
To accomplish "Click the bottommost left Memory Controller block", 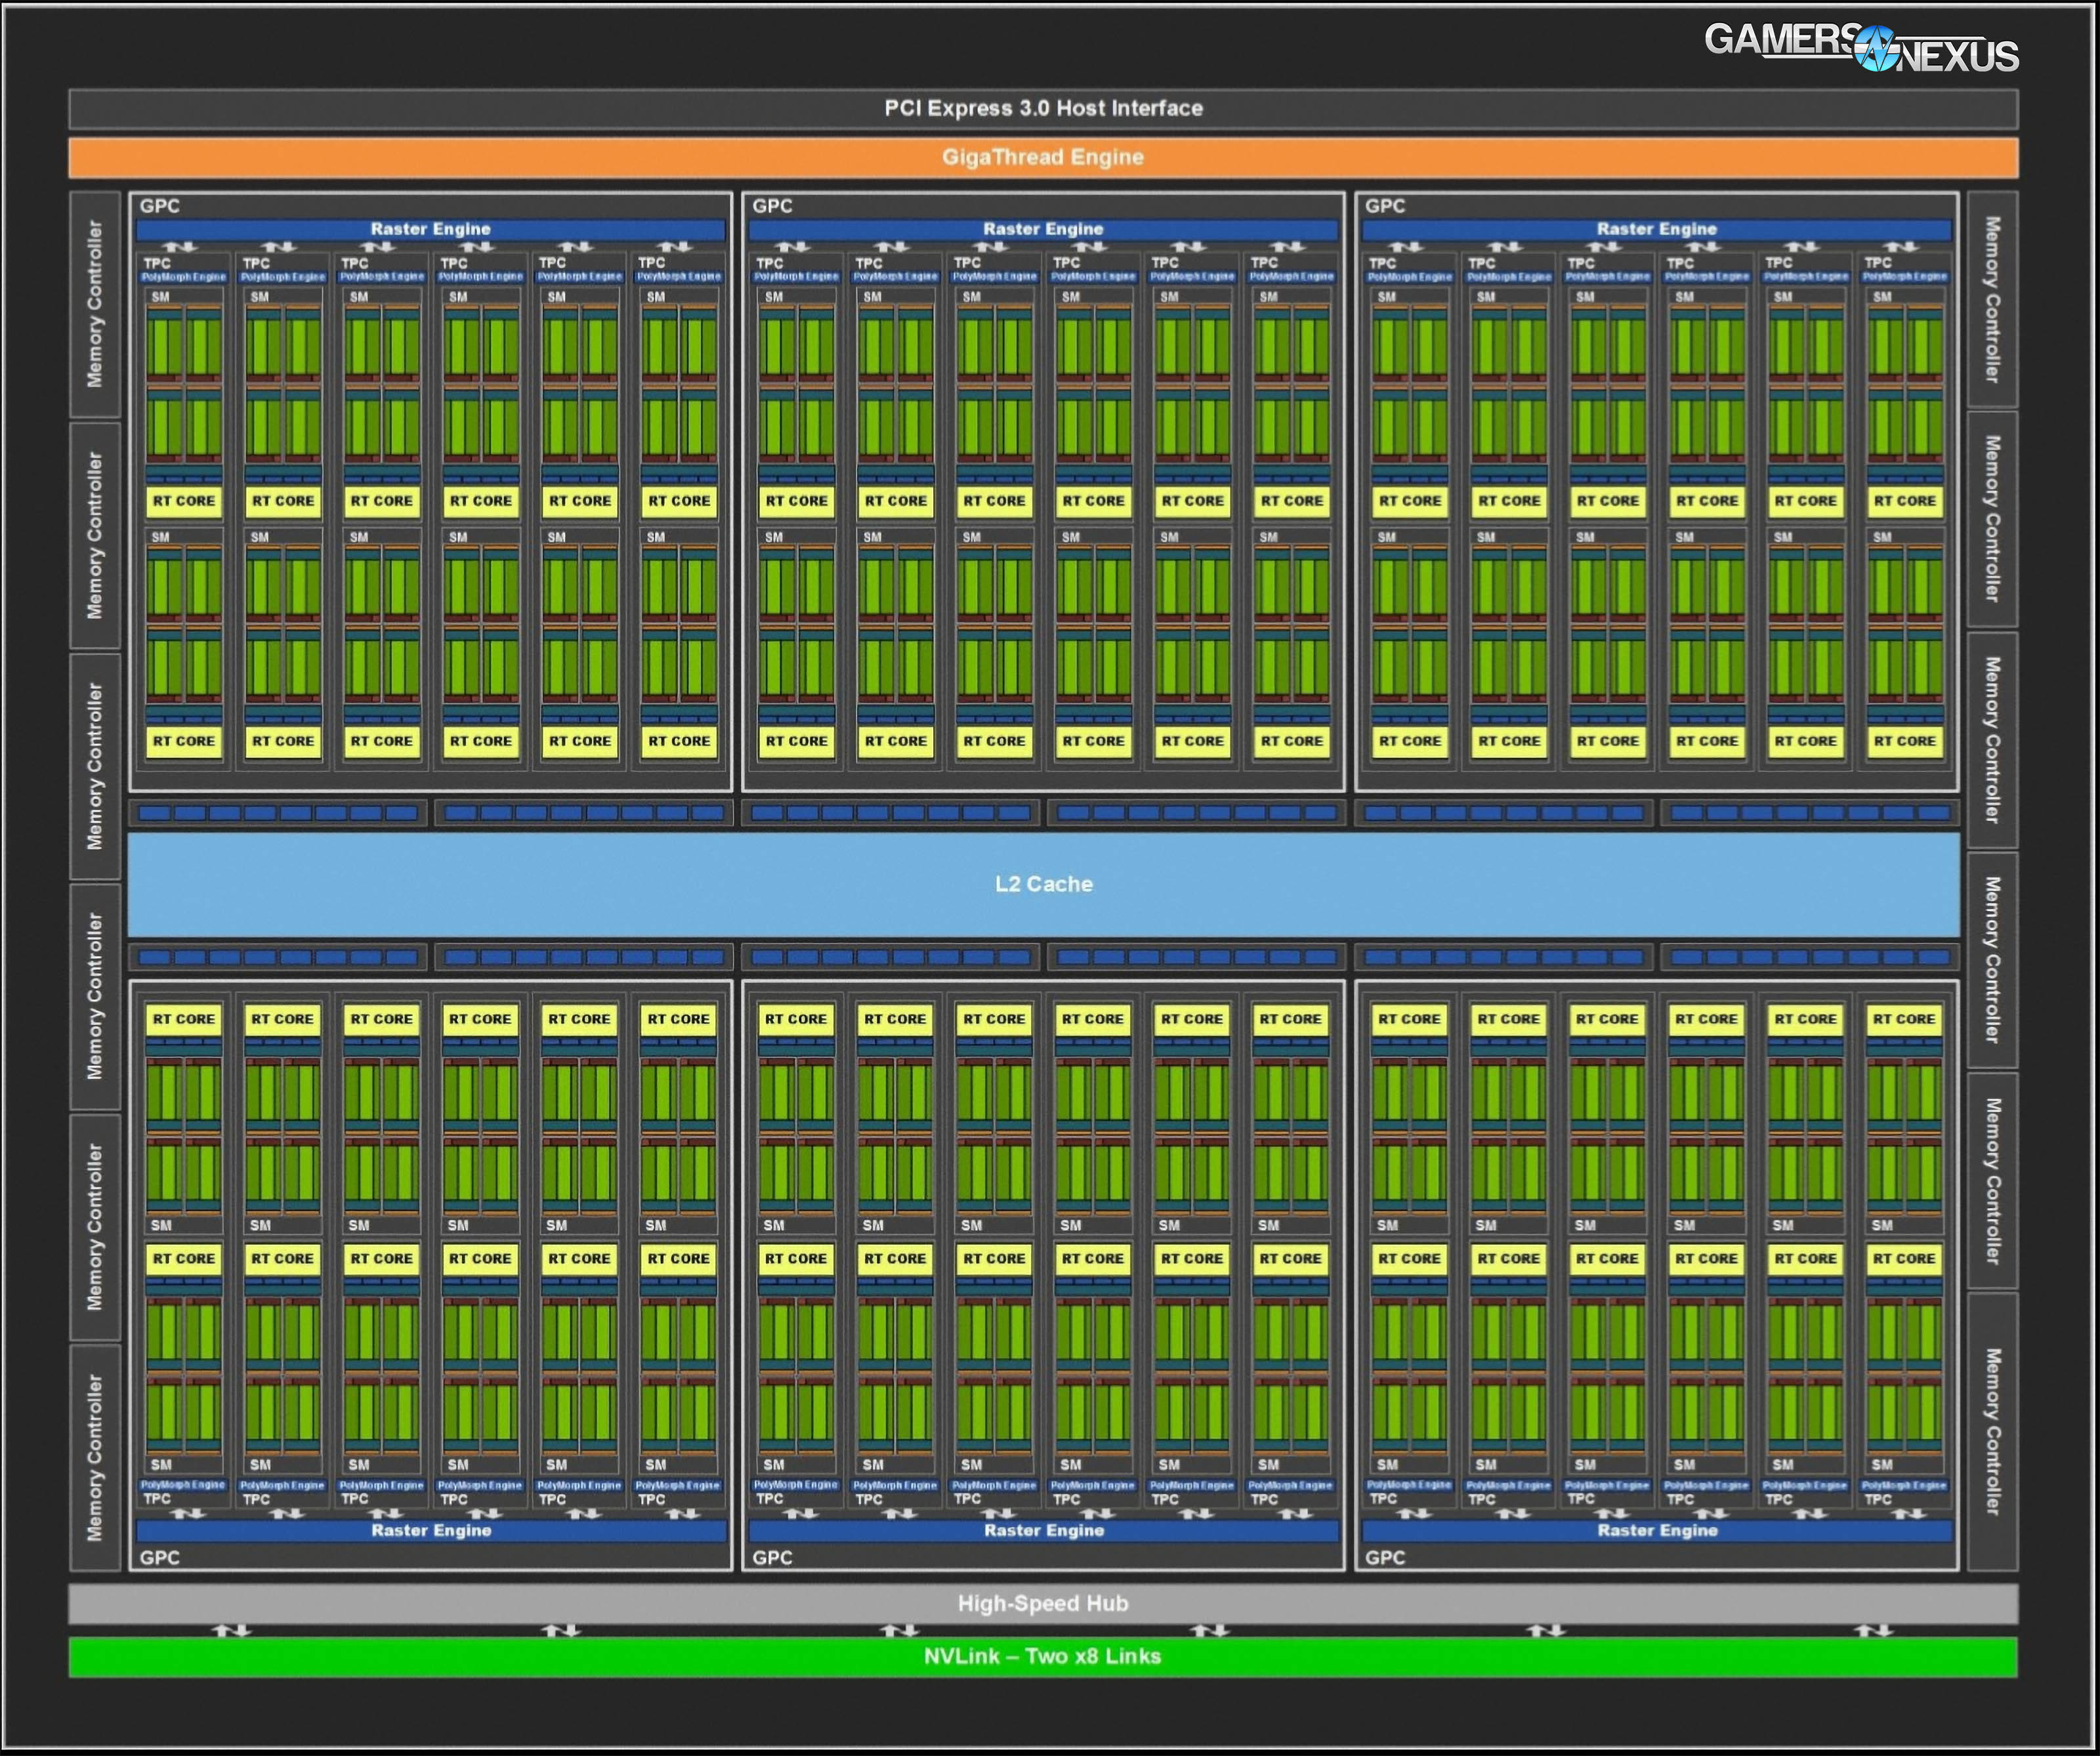I will [x=95, y=1457].
